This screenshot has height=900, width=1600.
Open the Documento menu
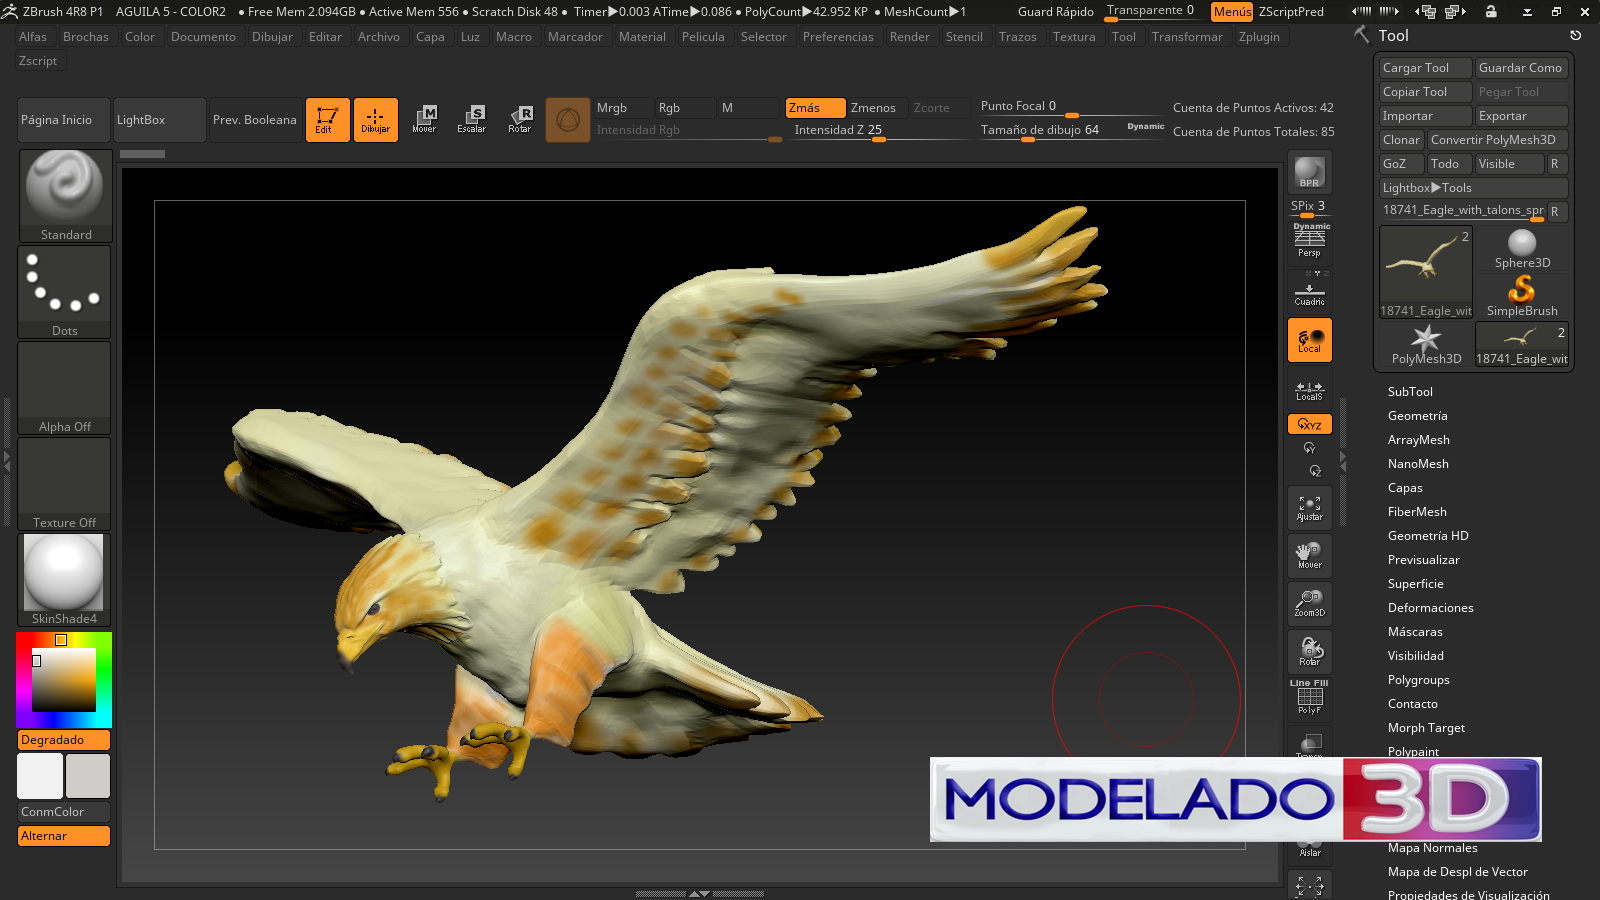204,37
